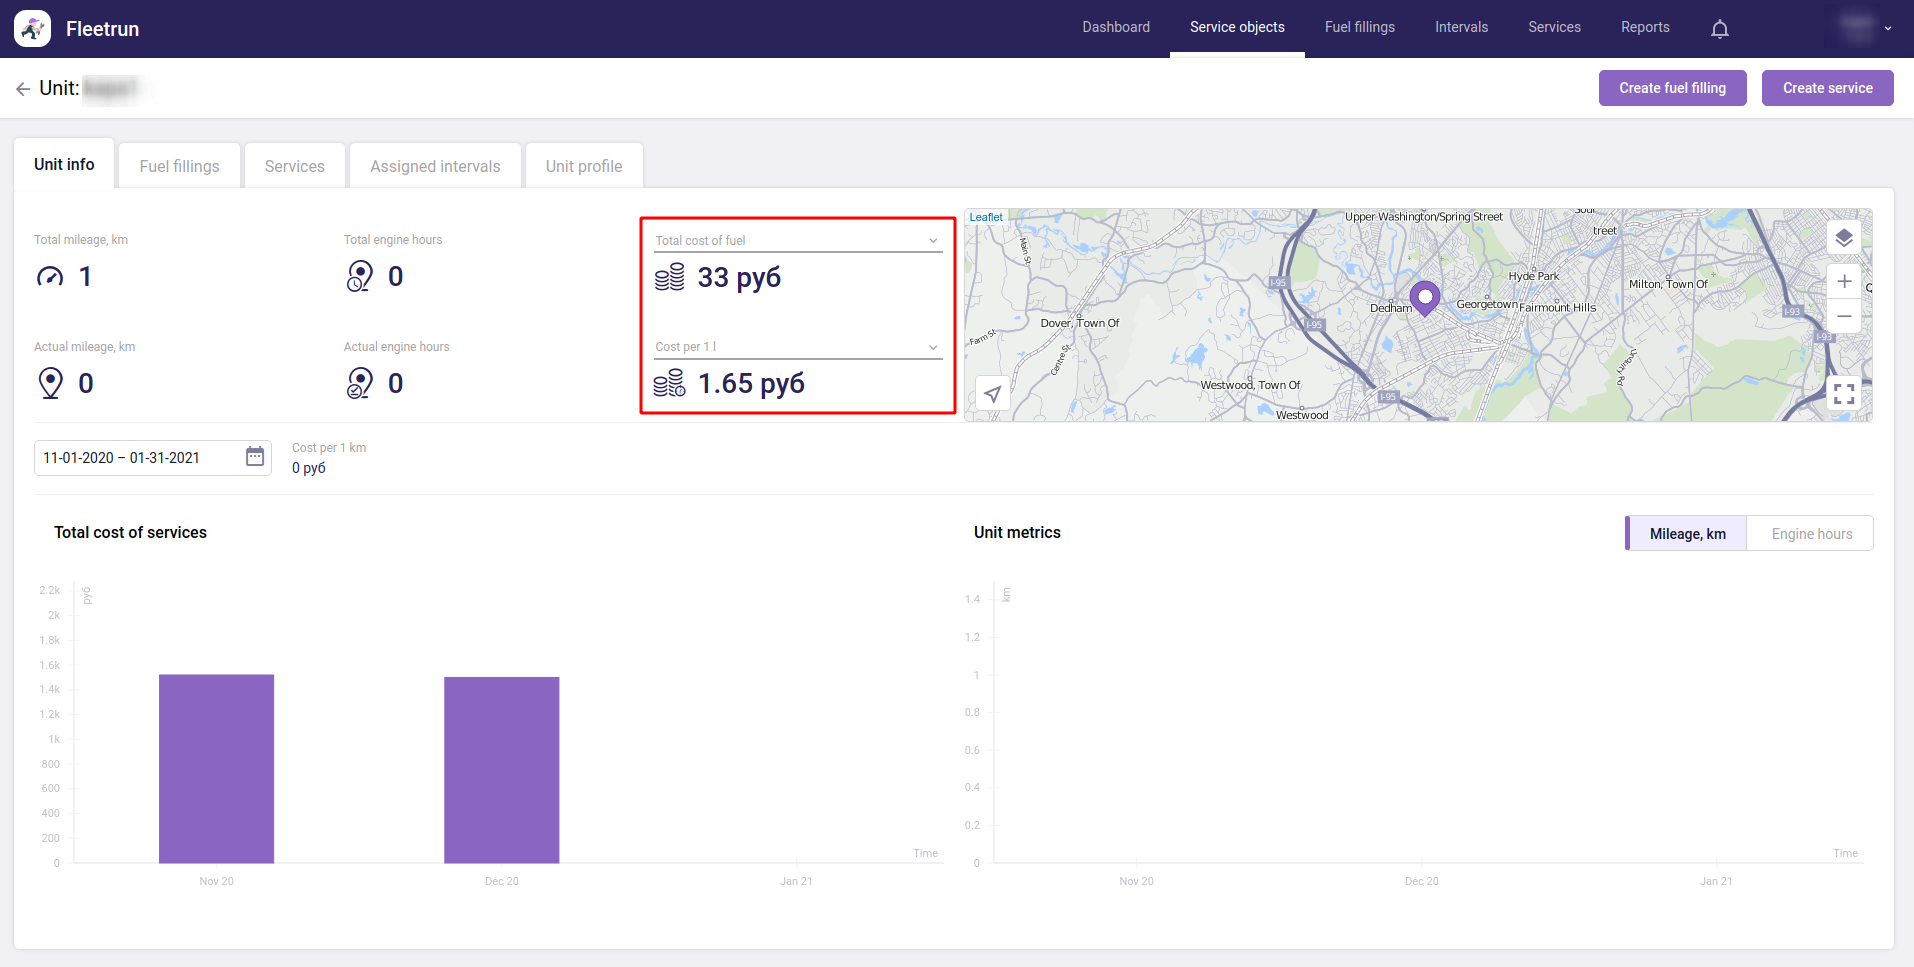The width and height of the screenshot is (1914, 967).
Task: Click the map locate arrow icon
Action: click(x=992, y=394)
